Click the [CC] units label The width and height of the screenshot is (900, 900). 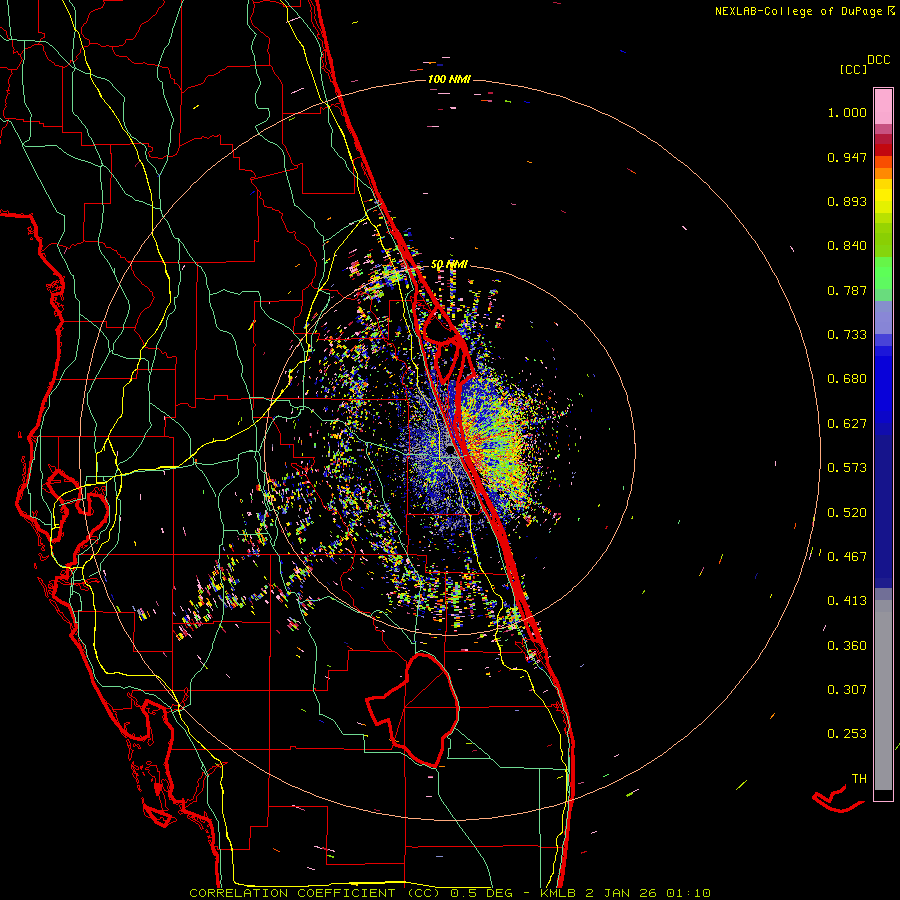pyautogui.click(x=853, y=69)
